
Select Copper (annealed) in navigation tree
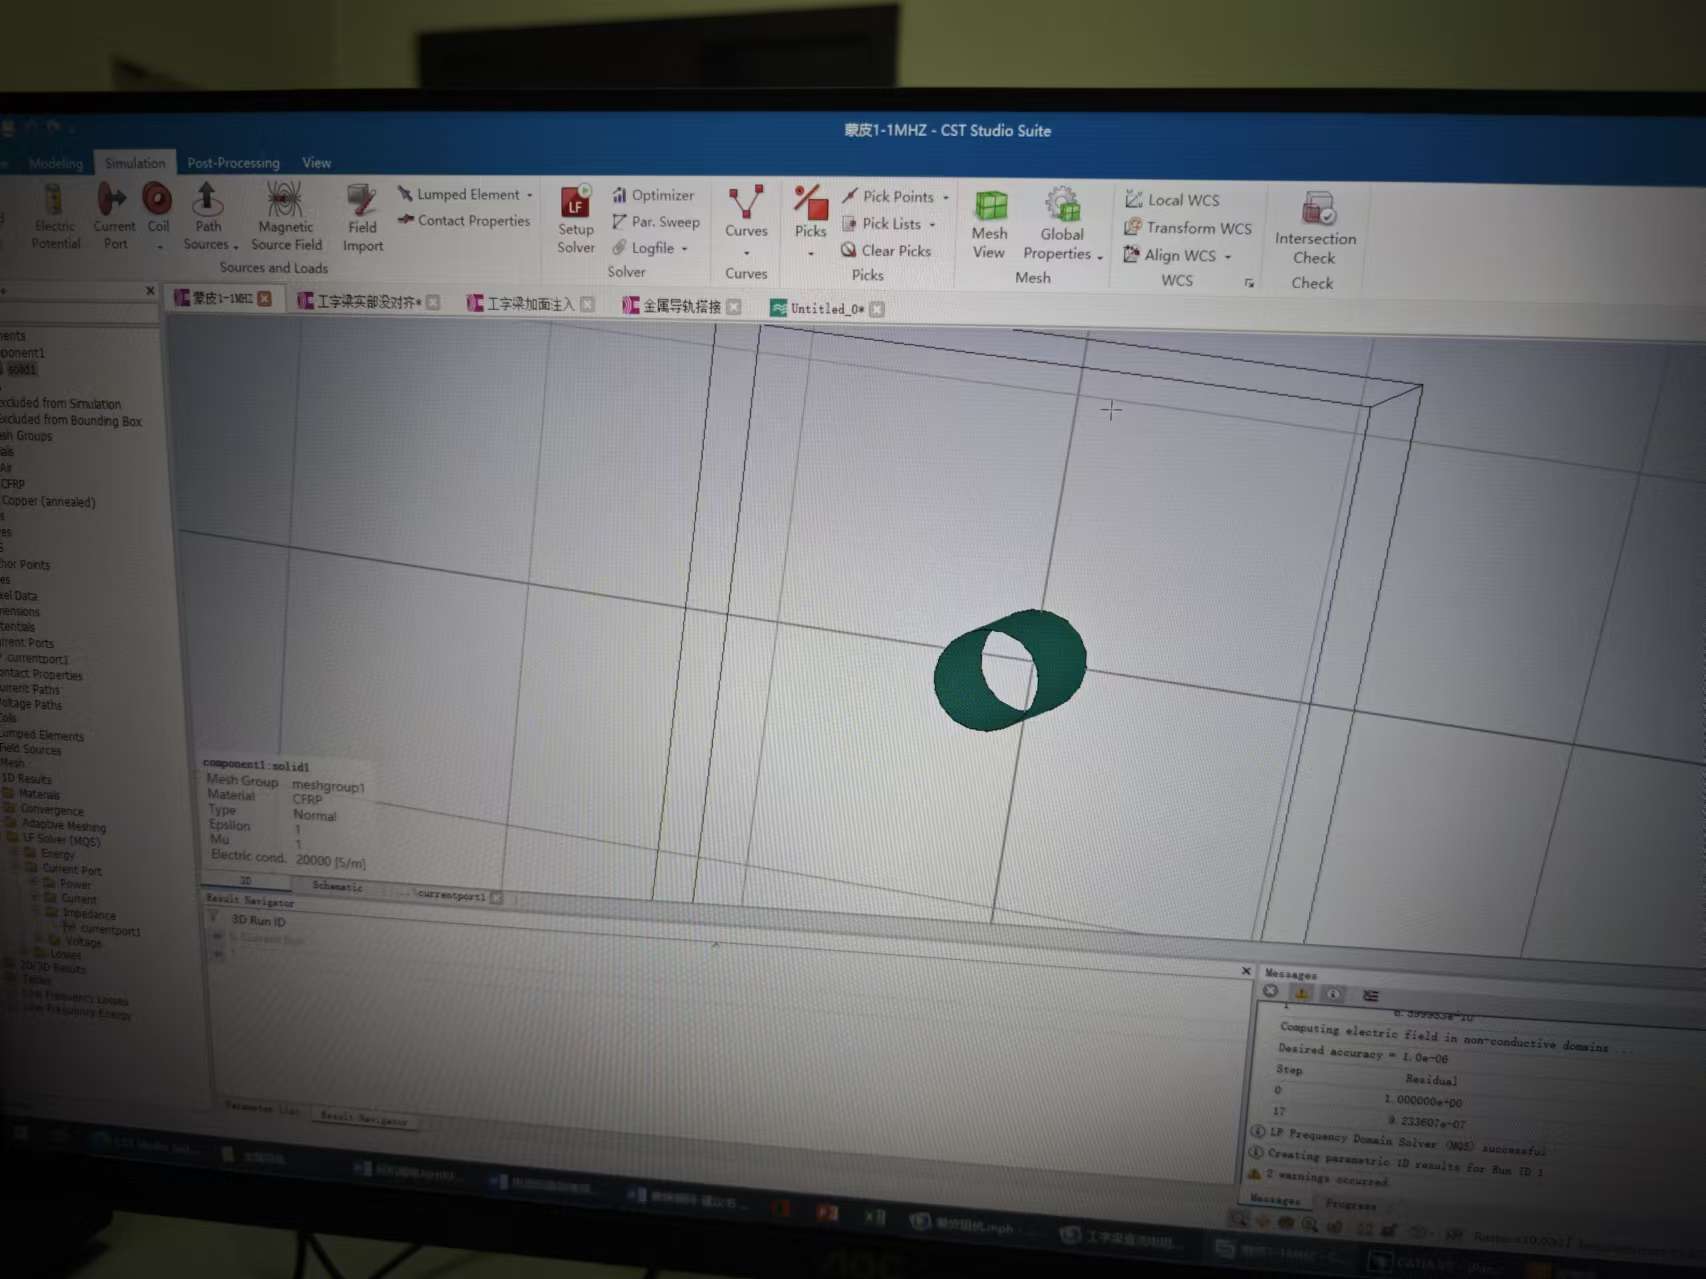[48, 501]
